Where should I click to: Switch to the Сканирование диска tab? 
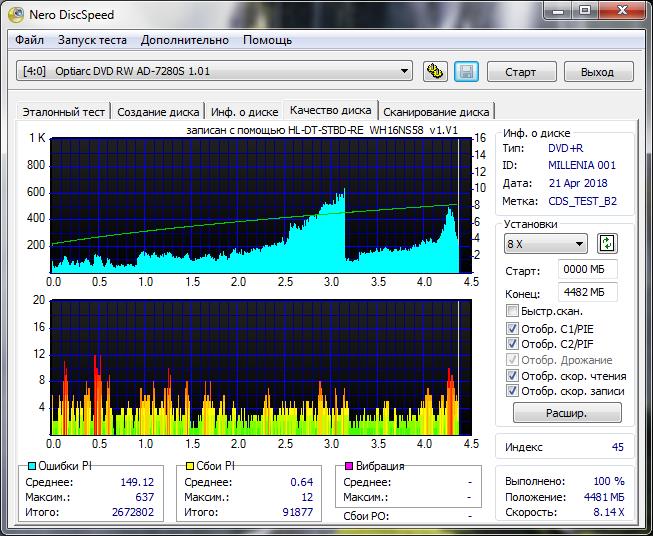(x=436, y=112)
